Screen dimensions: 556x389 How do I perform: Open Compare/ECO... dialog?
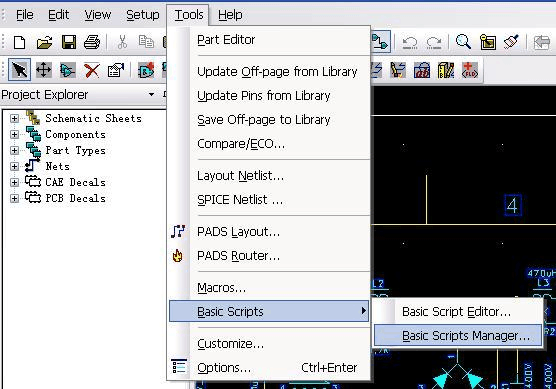click(x=269, y=144)
